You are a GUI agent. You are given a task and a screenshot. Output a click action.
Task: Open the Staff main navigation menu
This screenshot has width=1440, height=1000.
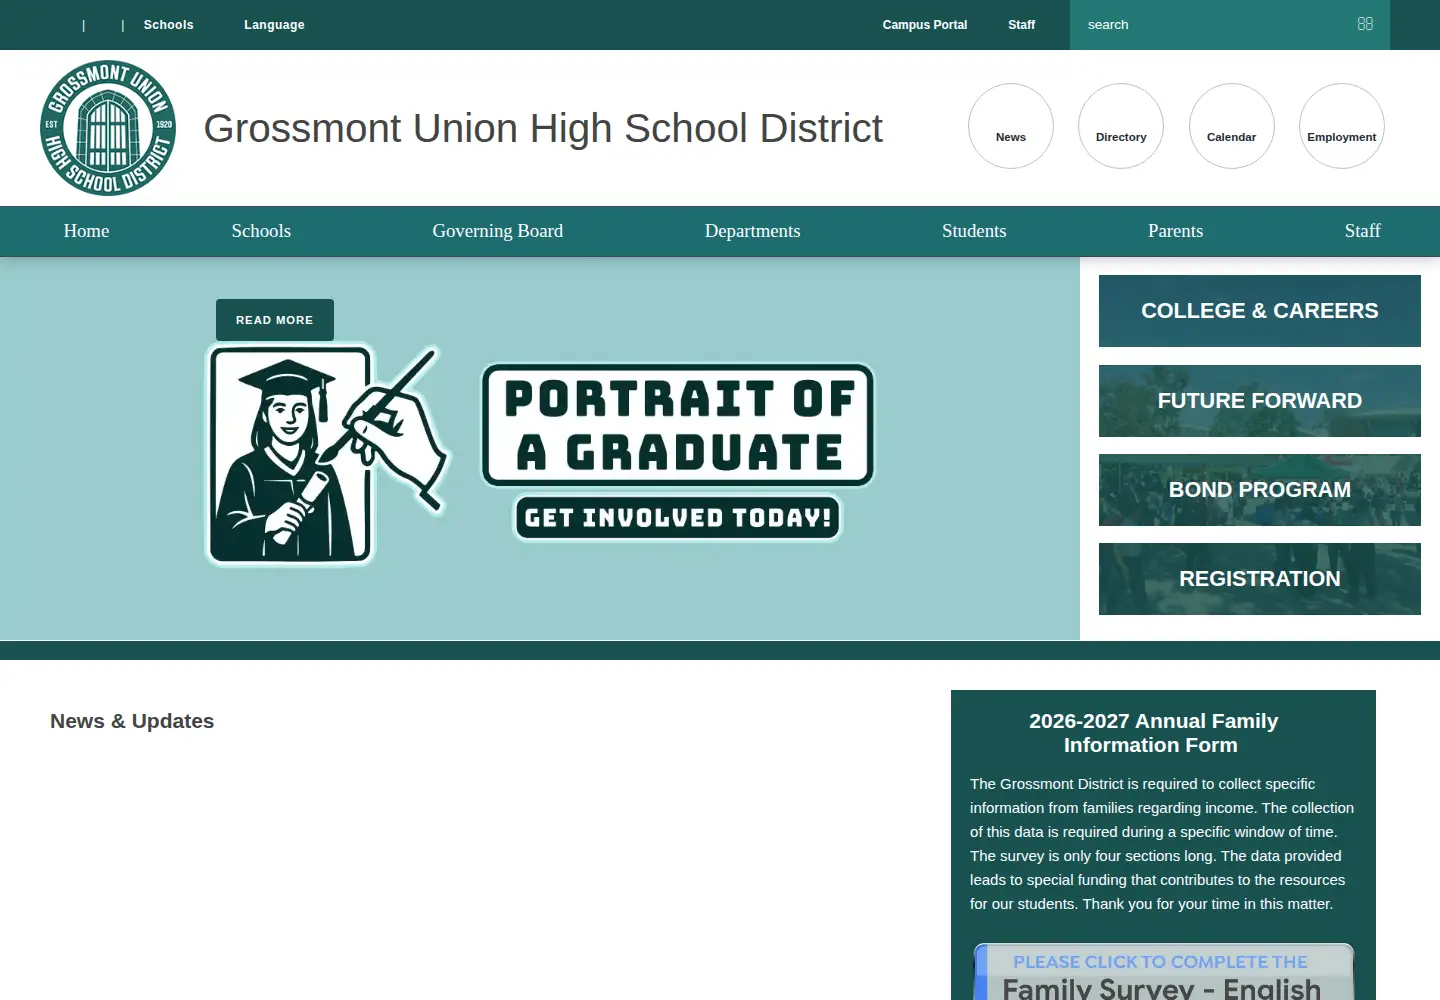pos(1362,231)
